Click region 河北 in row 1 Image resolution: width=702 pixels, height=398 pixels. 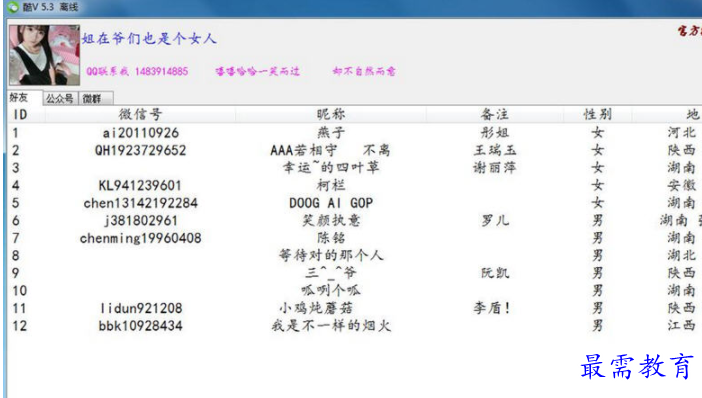[x=682, y=133]
